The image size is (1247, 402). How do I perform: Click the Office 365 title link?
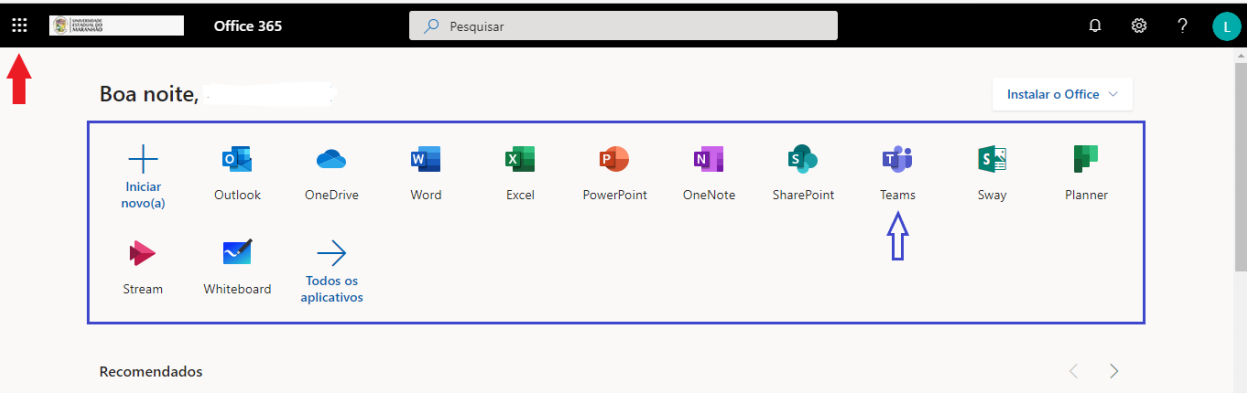248,26
